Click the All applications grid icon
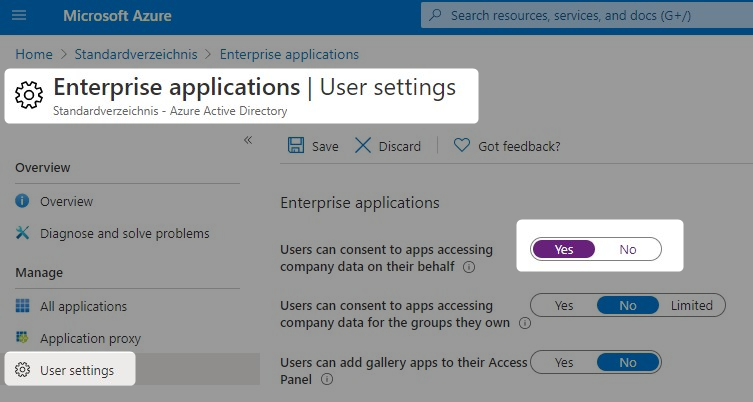Screen dimensions: 753x402 tap(23, 306)
